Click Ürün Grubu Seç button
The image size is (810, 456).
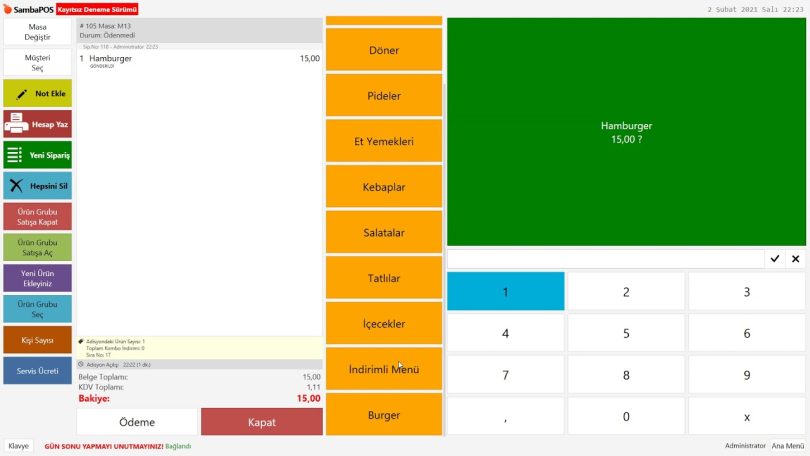click(x=37, y=309)
